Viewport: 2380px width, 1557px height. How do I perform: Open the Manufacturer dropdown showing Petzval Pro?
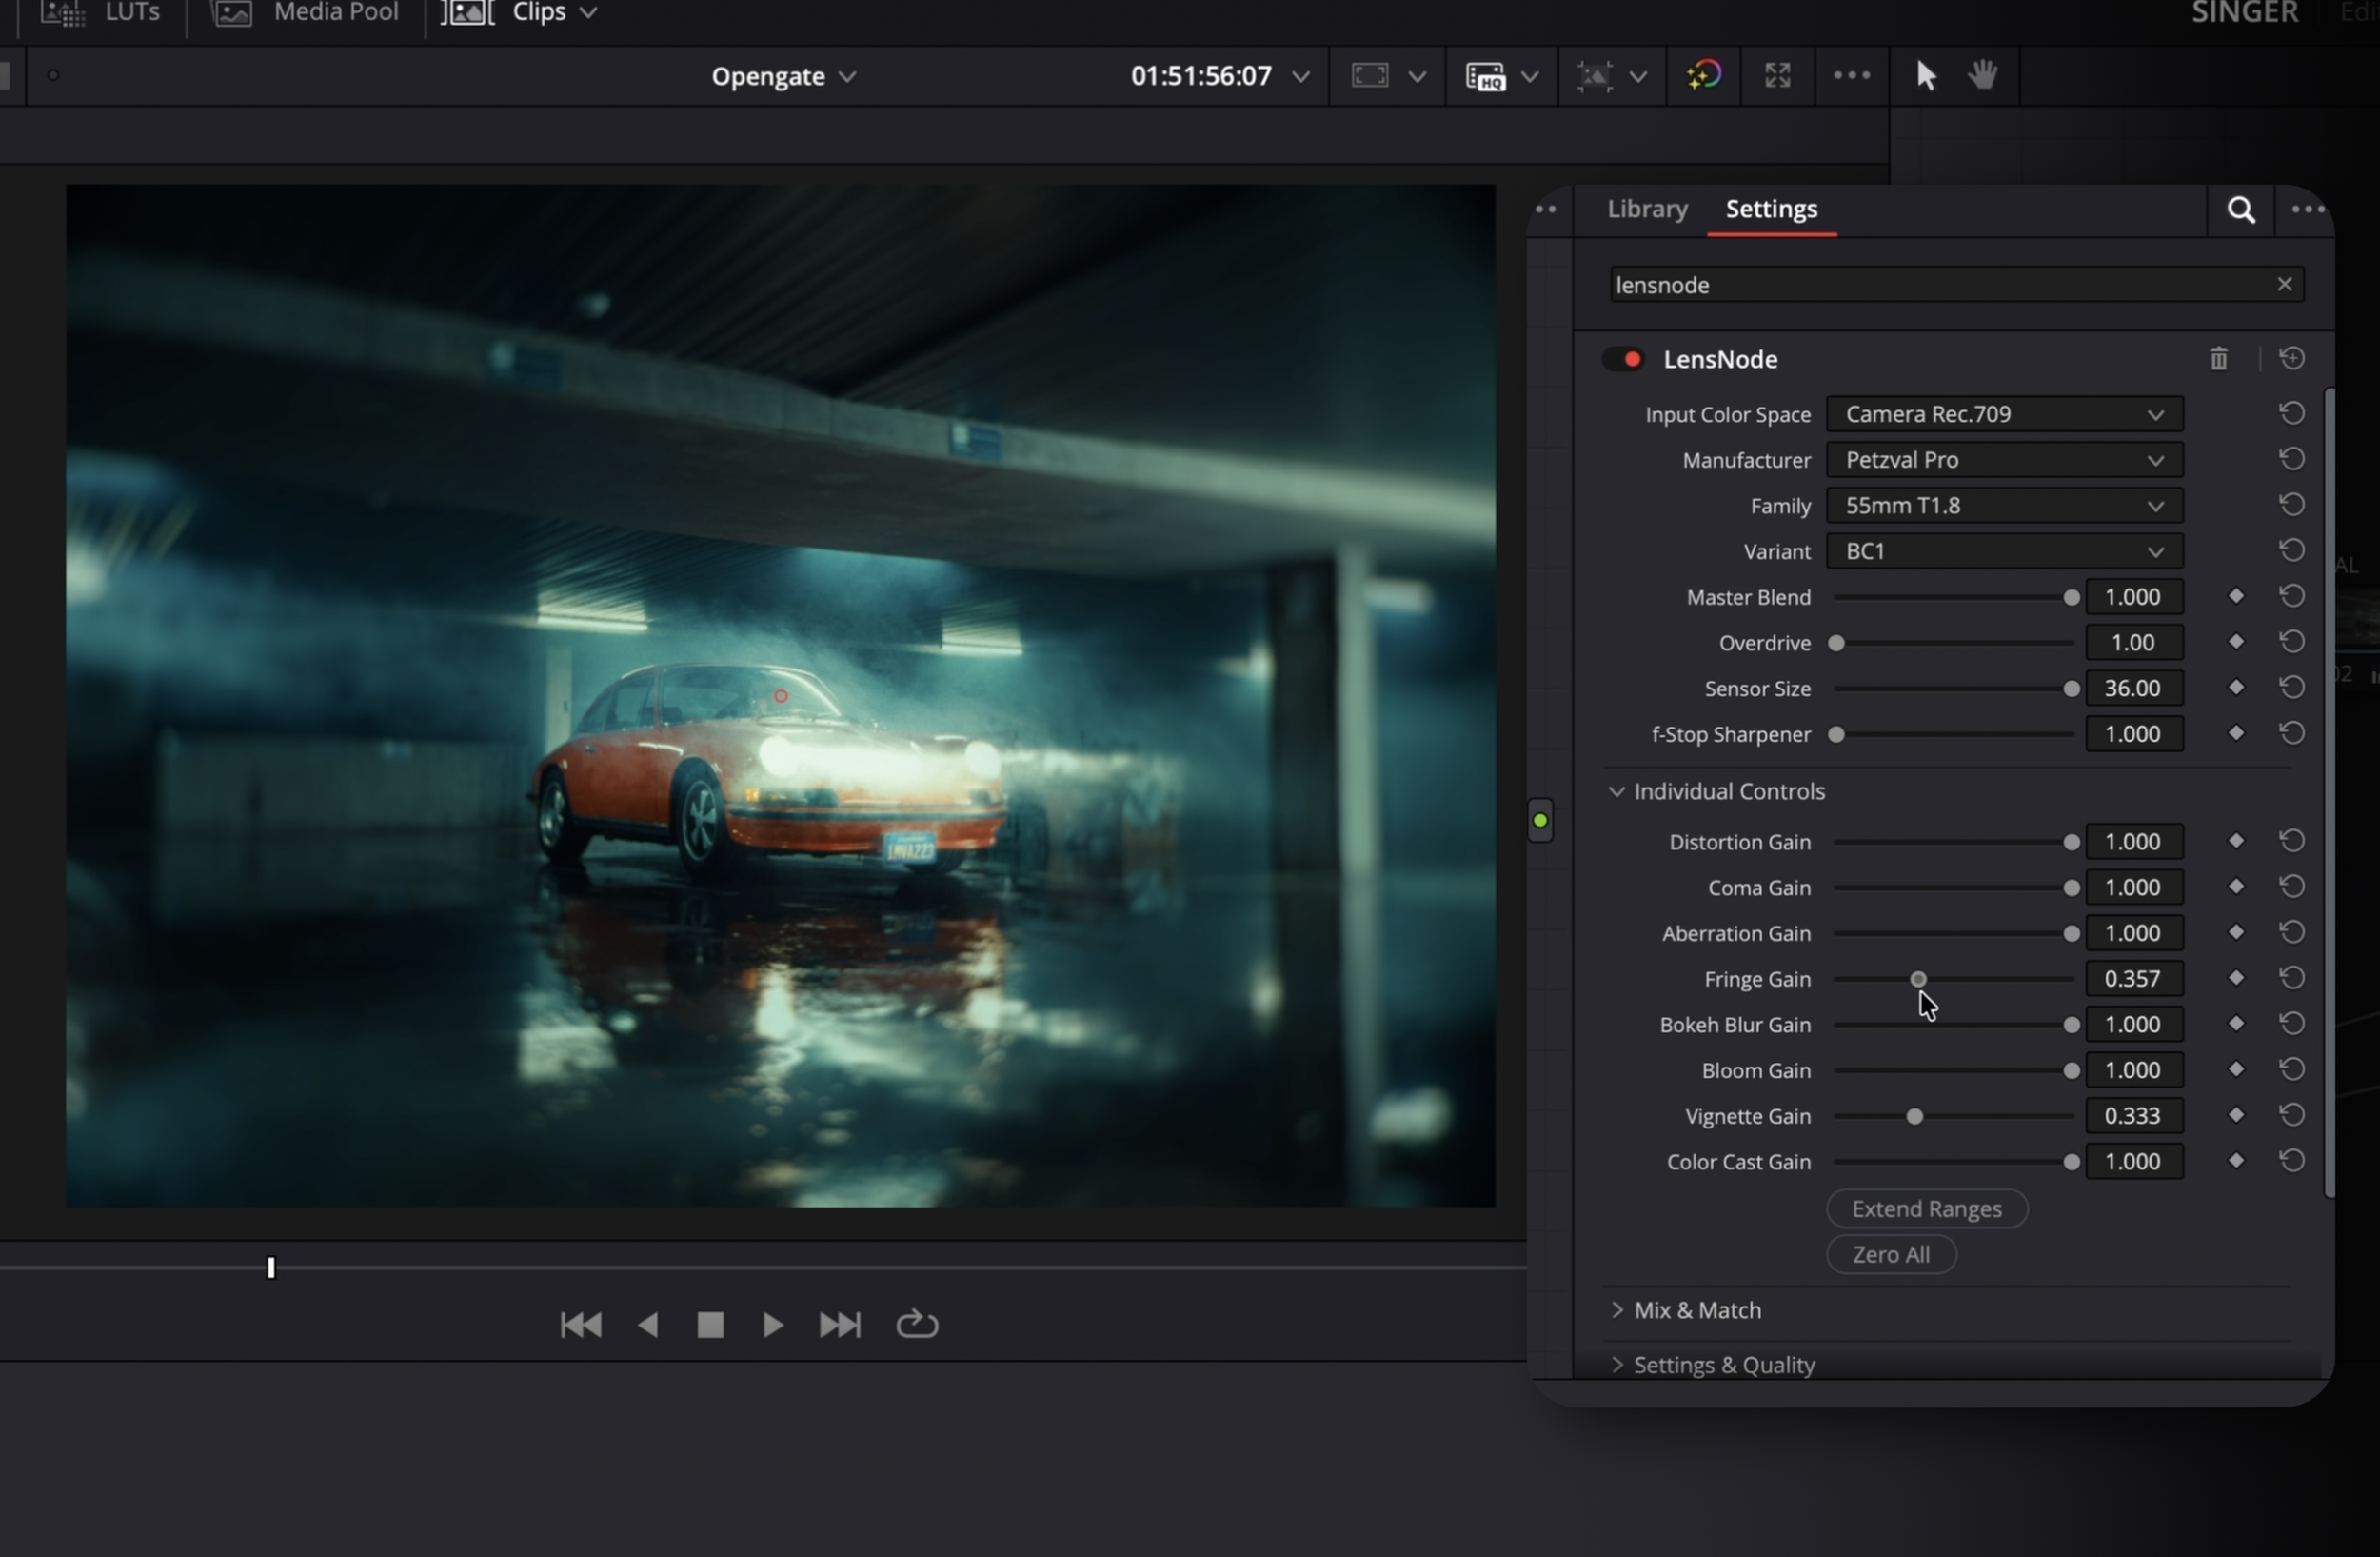[2004, 460]
